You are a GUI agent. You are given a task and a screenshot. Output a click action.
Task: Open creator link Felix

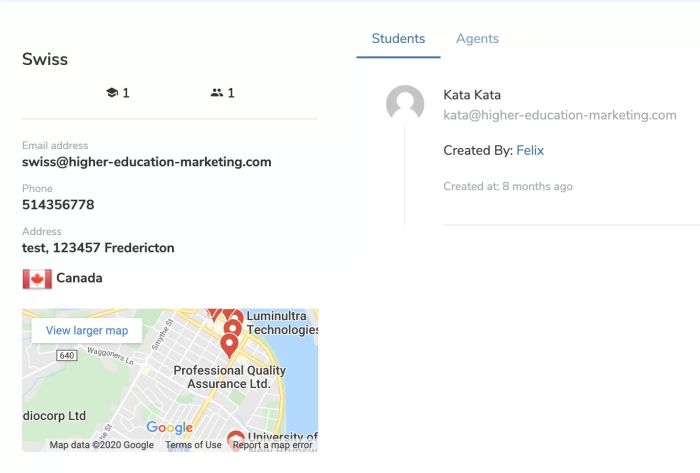point(530,150)
